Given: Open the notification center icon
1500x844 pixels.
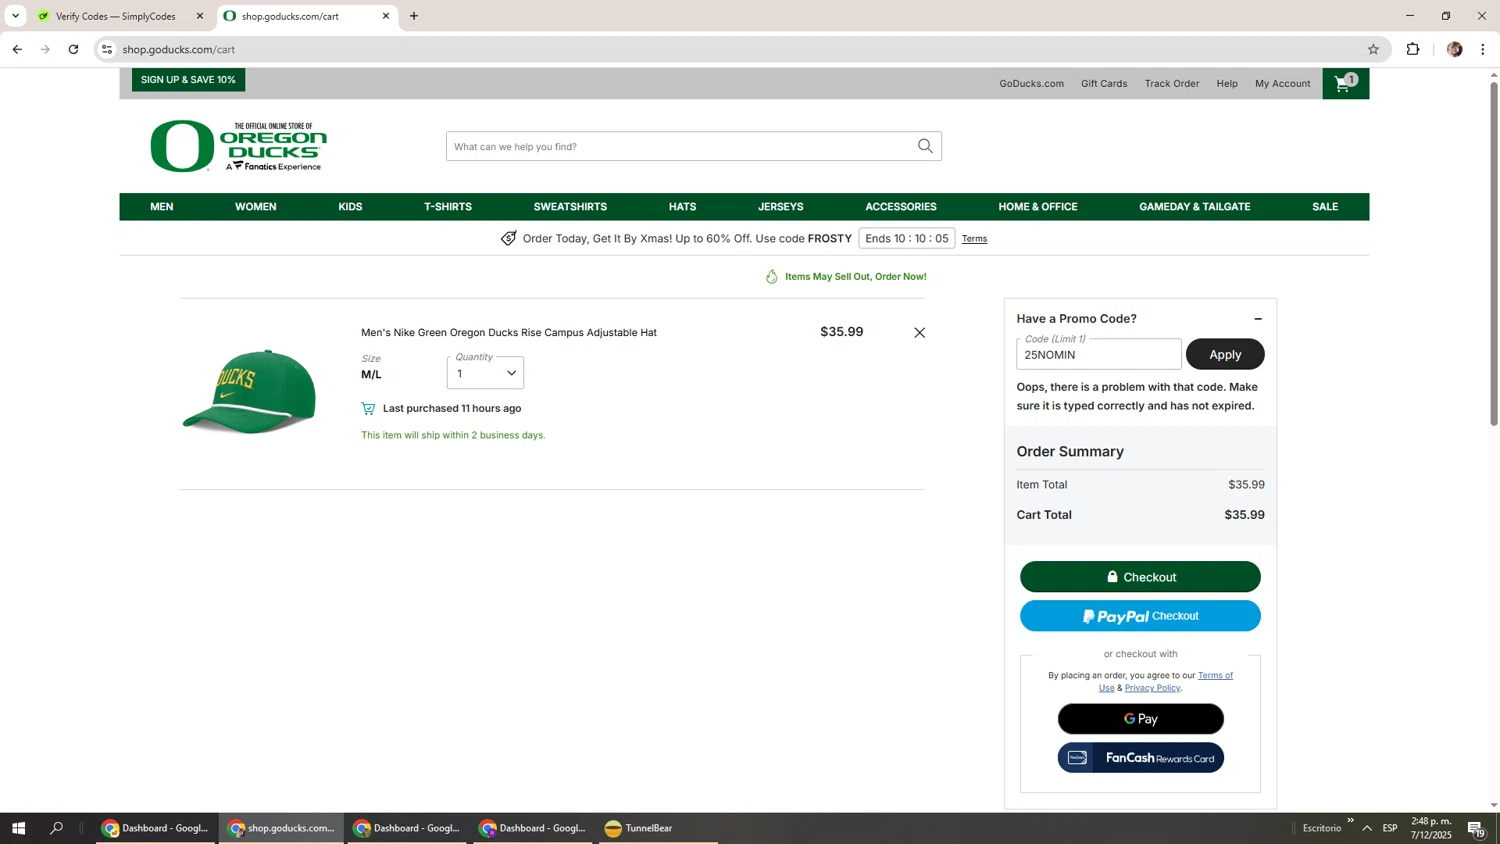Looking at the screenshot, I should pyautogui.click(x=1476, y=828).
